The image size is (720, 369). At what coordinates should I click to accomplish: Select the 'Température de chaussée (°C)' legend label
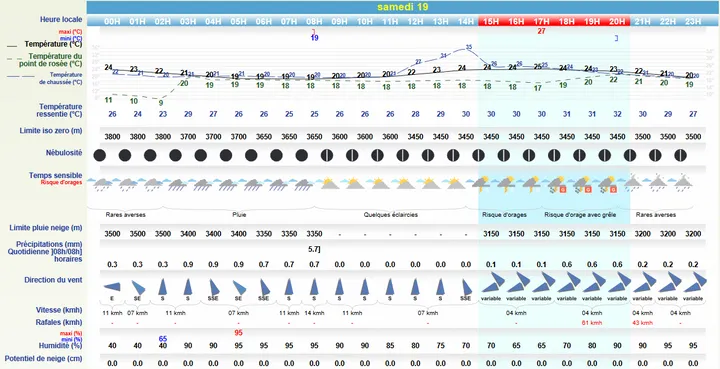[x=60, y=78]
